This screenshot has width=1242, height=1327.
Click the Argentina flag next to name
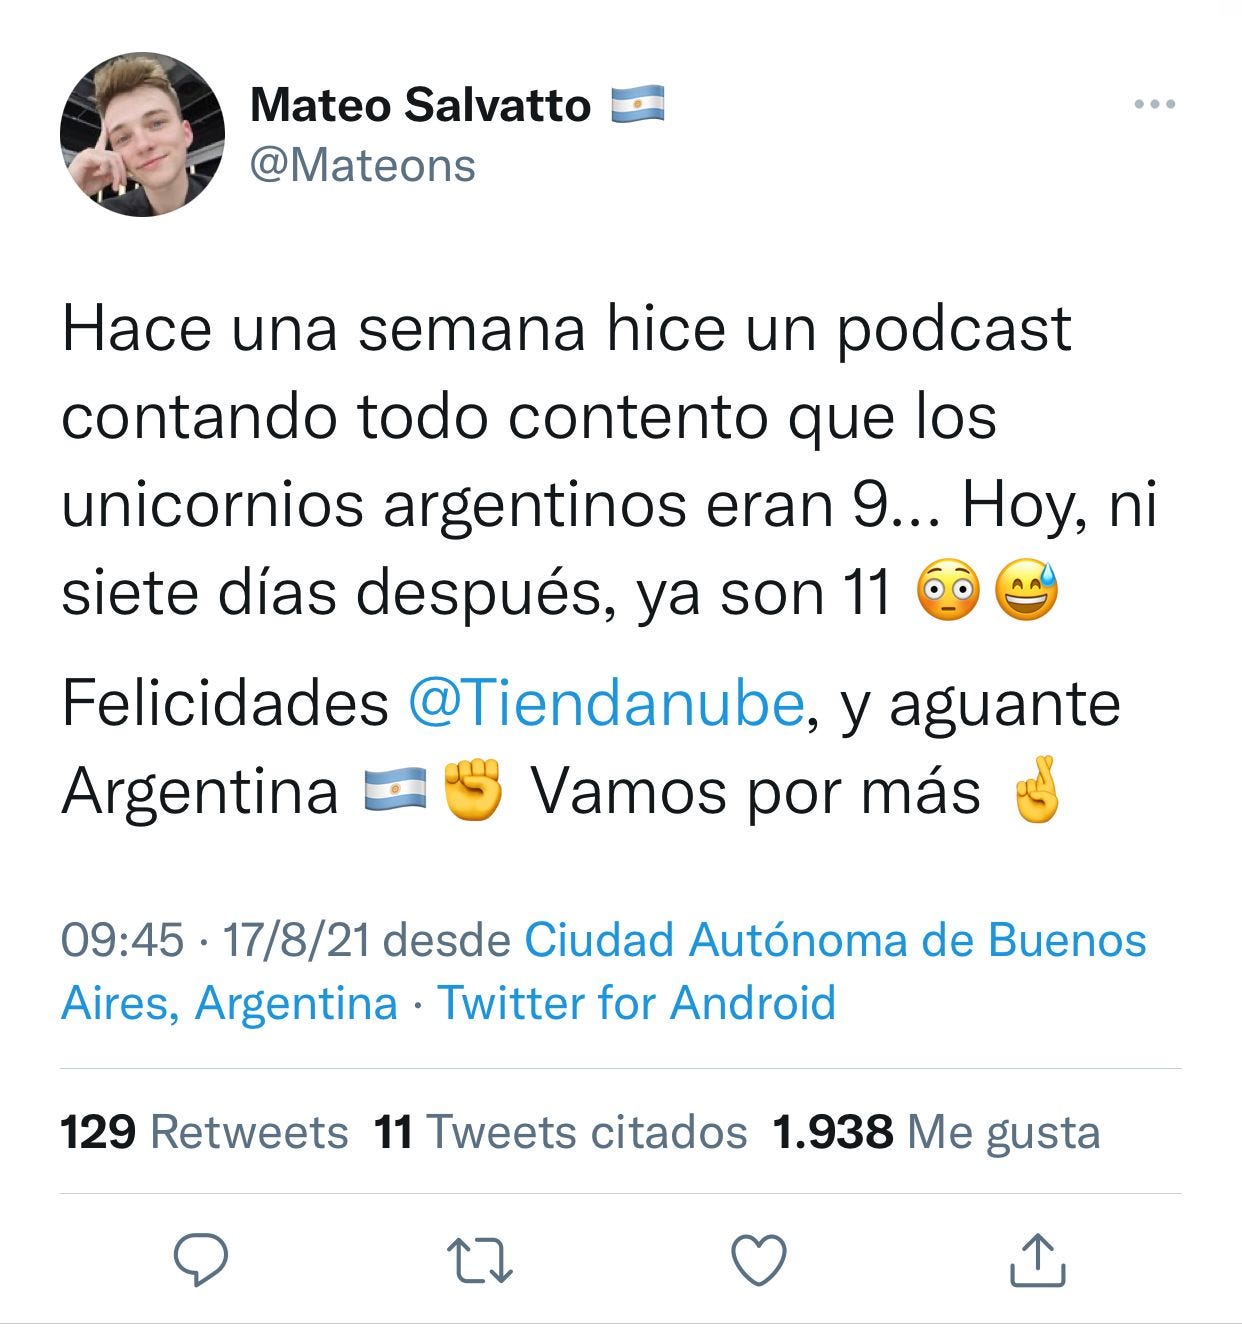coord(638,105)
